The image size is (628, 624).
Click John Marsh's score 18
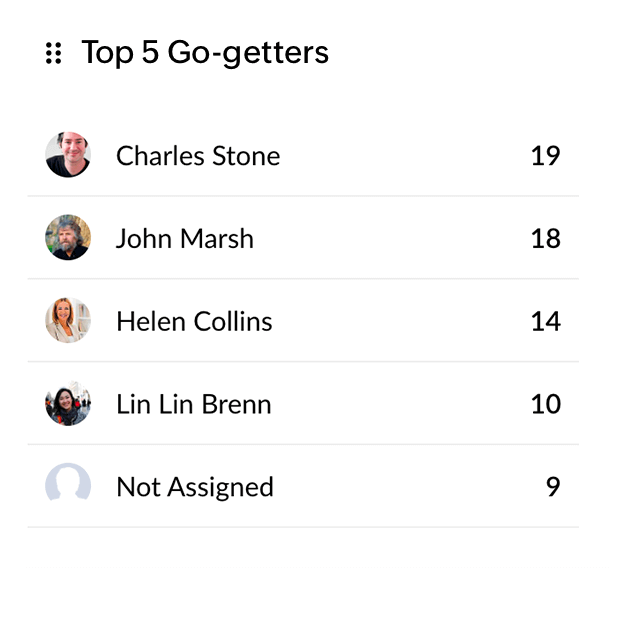pyautogui.click(x=545, y=238)
